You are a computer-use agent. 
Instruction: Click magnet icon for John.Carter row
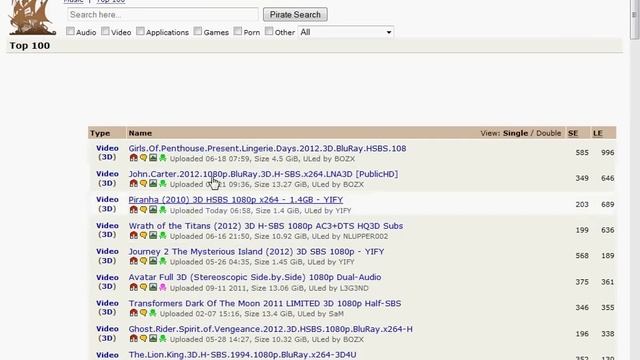[x=133, y=184]
